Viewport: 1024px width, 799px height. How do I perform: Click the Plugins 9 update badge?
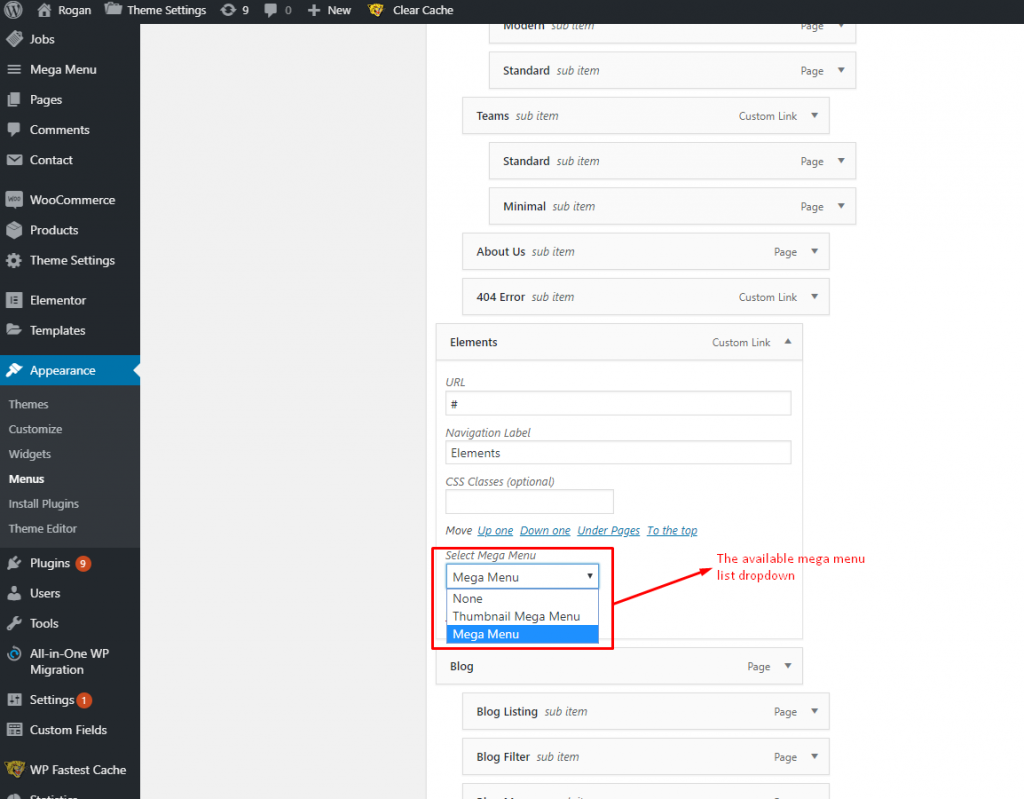coord(83,564)
